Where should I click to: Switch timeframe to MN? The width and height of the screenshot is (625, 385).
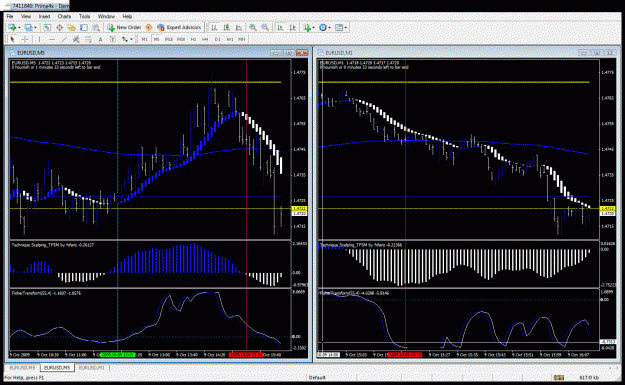tap(242, 39)
